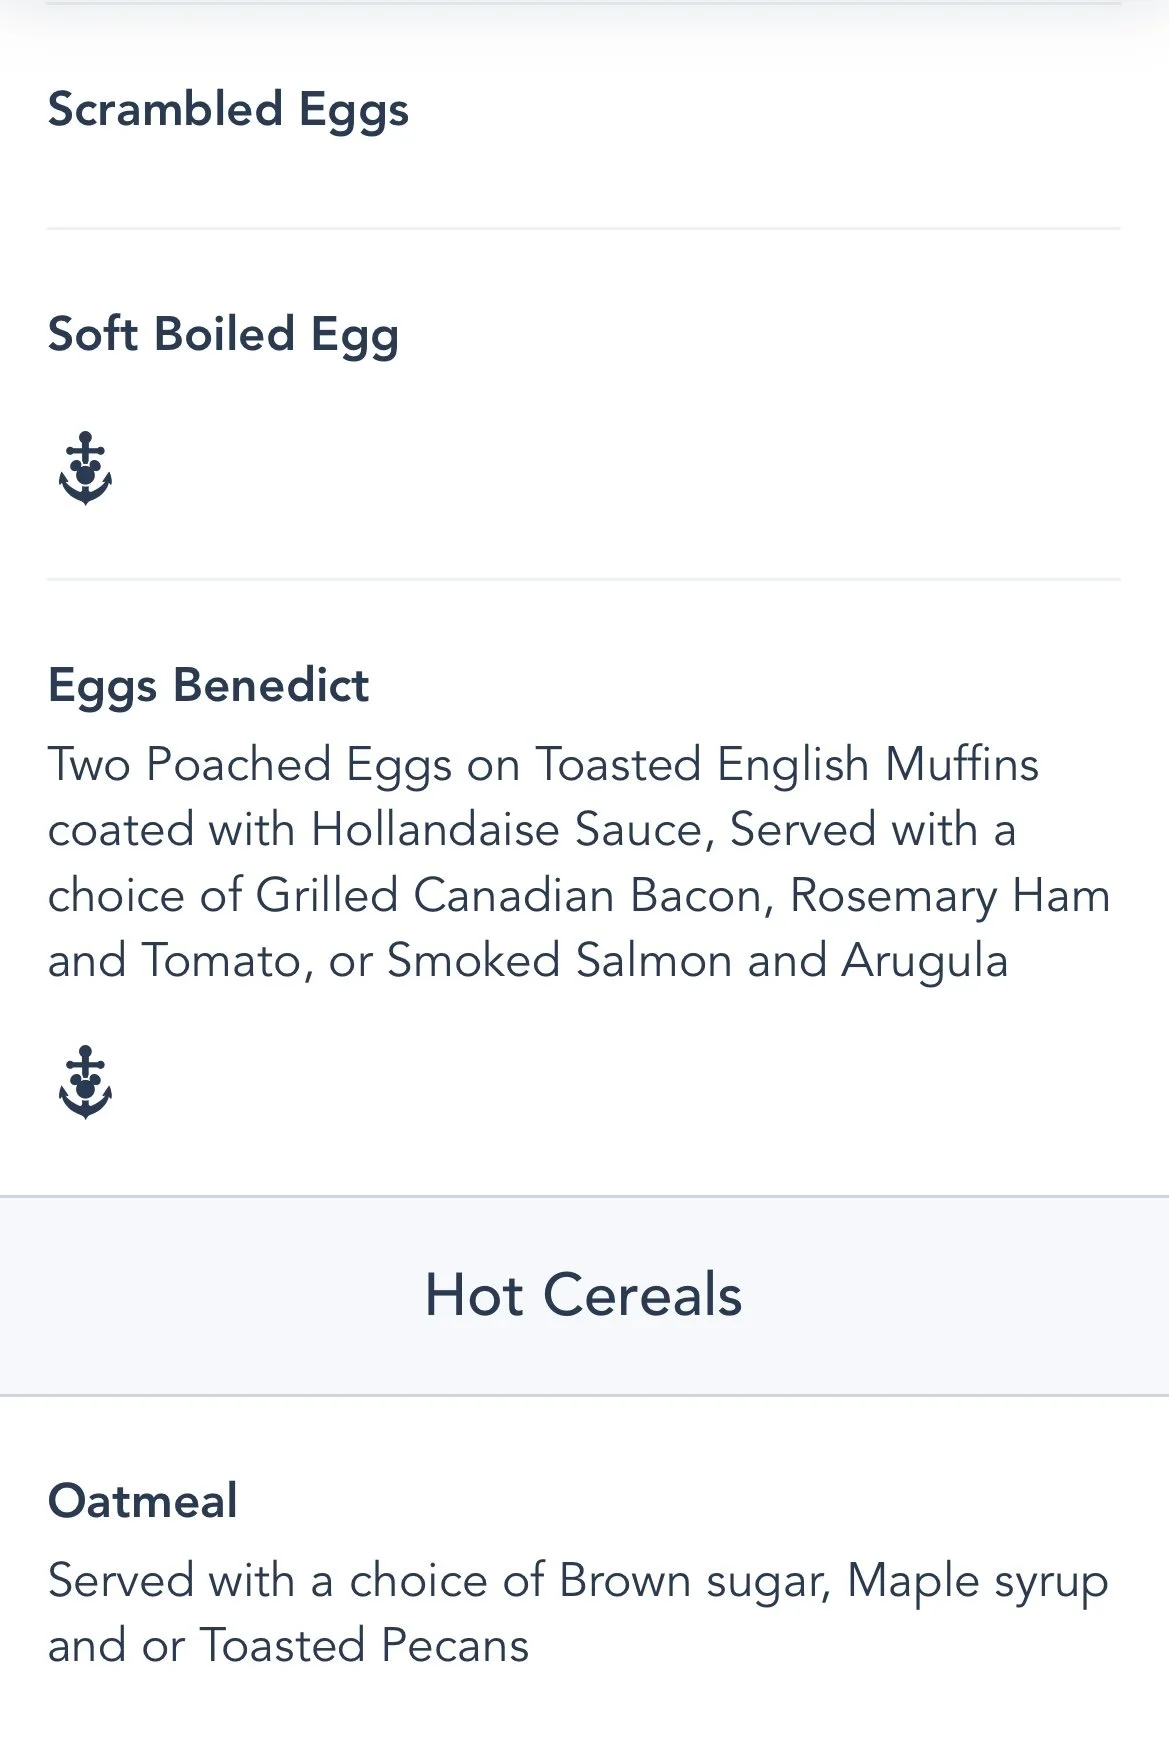Image resolution: width=1169 pixels, height=1747 pixels.
Task: Tap "Brown sugar" in the Oatmeal description
Action: 693,1582
